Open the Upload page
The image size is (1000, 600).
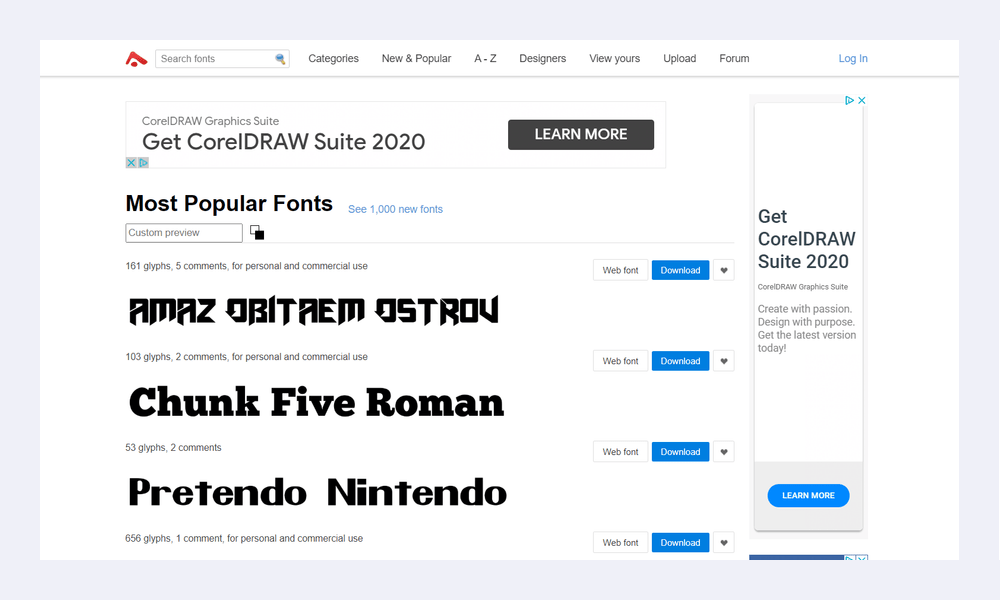(680, 59)
